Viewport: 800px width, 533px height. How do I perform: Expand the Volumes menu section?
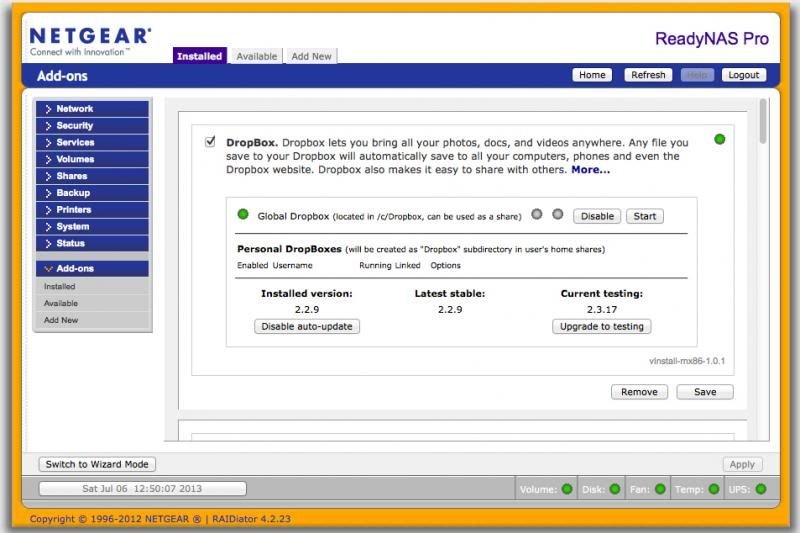tap(92, 159)
